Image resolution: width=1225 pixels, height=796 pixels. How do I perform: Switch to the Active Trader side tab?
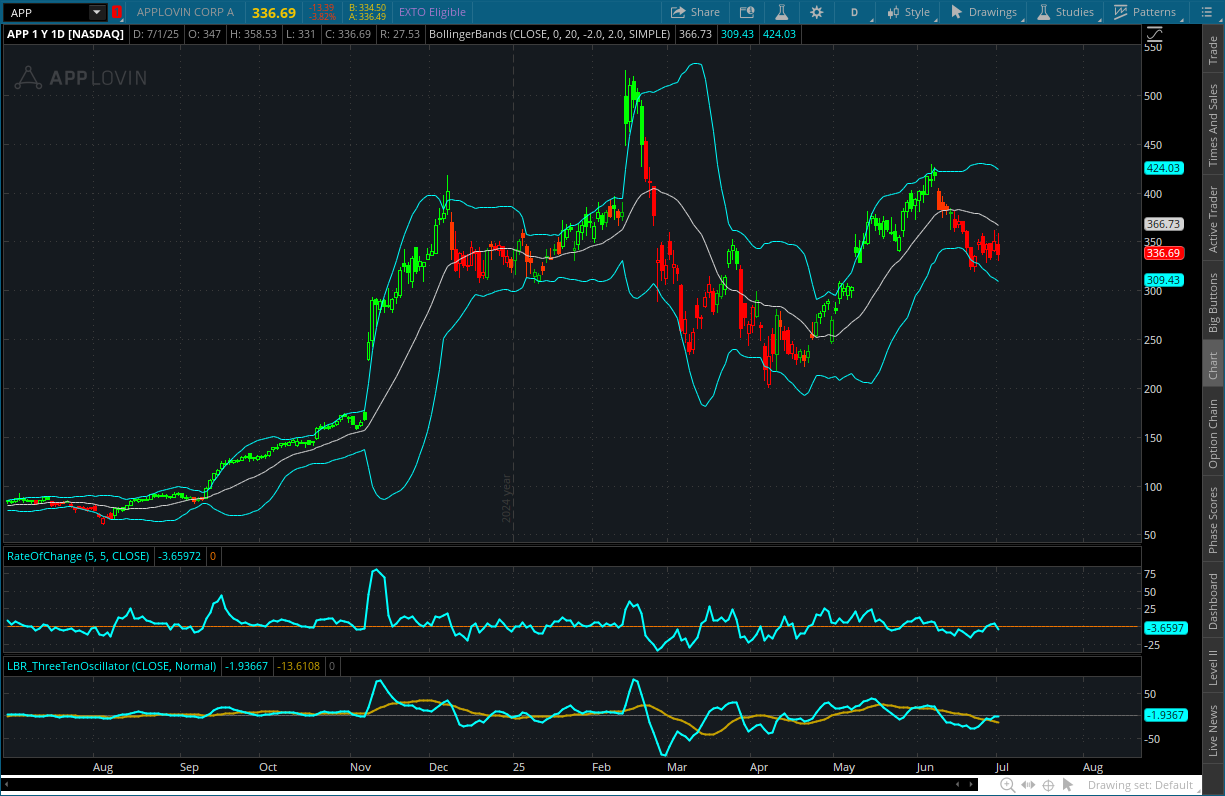point(1213,219)
